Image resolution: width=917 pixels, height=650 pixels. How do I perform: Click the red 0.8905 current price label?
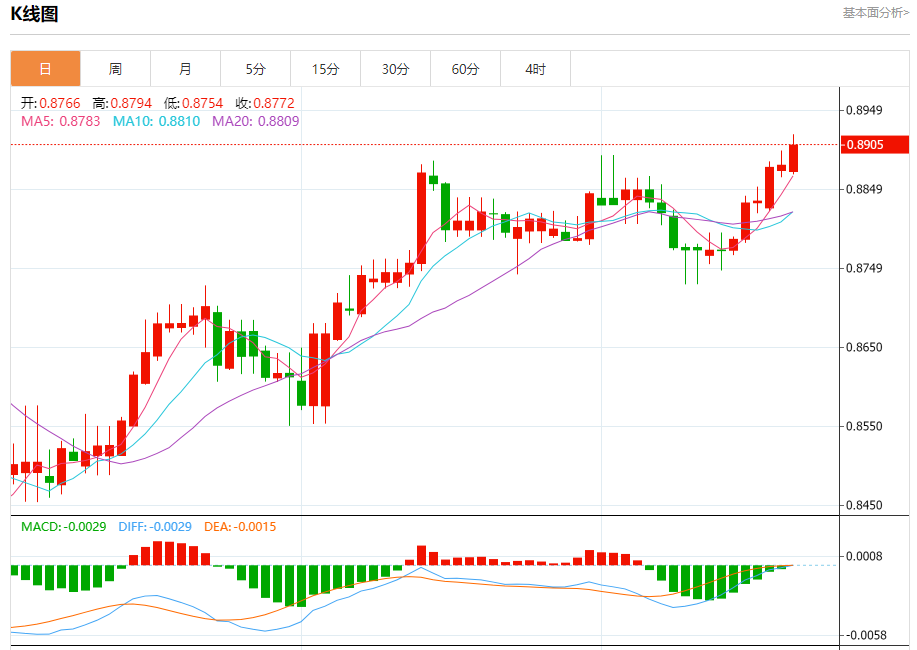point(874,145)
